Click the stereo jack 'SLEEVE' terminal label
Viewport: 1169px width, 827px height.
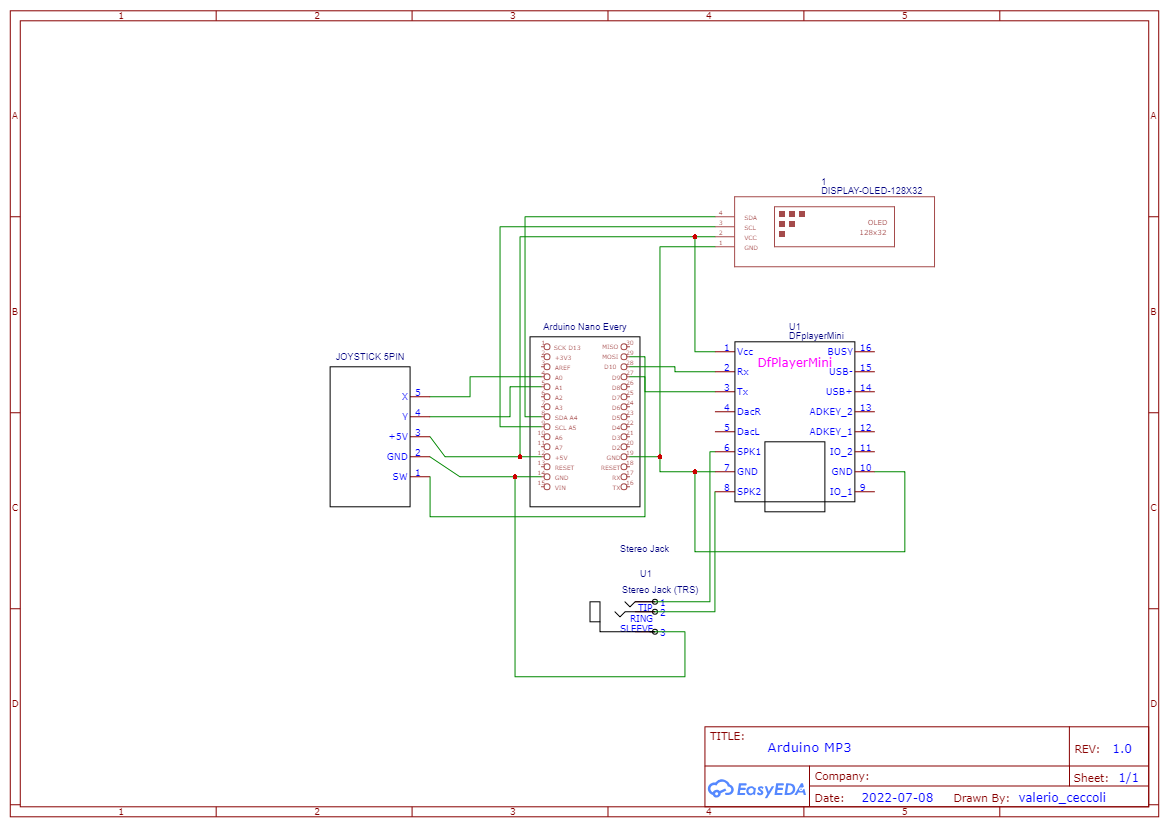coord(637,629)
